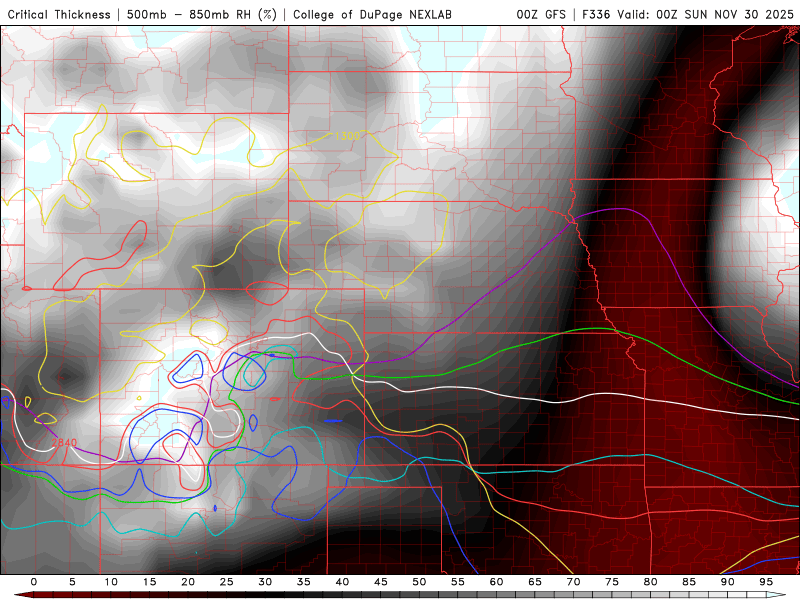Click the '75' value on color scale
800x600 pixels.
click(612, 582)
